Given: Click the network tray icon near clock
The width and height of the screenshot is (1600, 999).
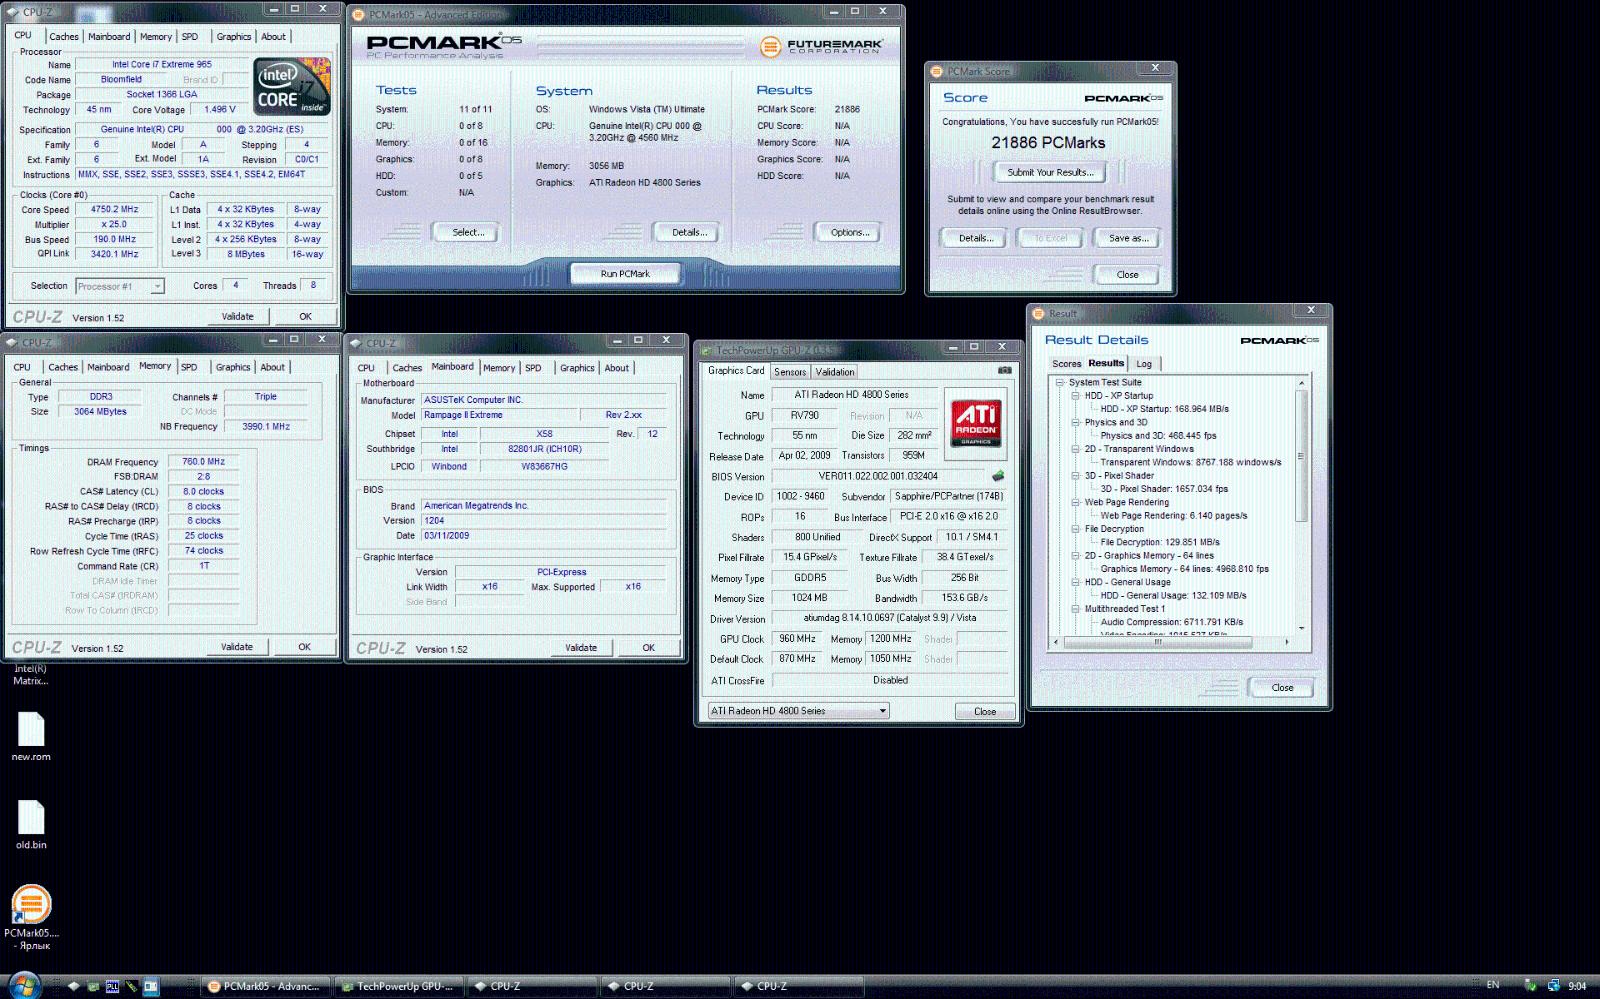Looking at the screenshot, I should [1553, 986].
